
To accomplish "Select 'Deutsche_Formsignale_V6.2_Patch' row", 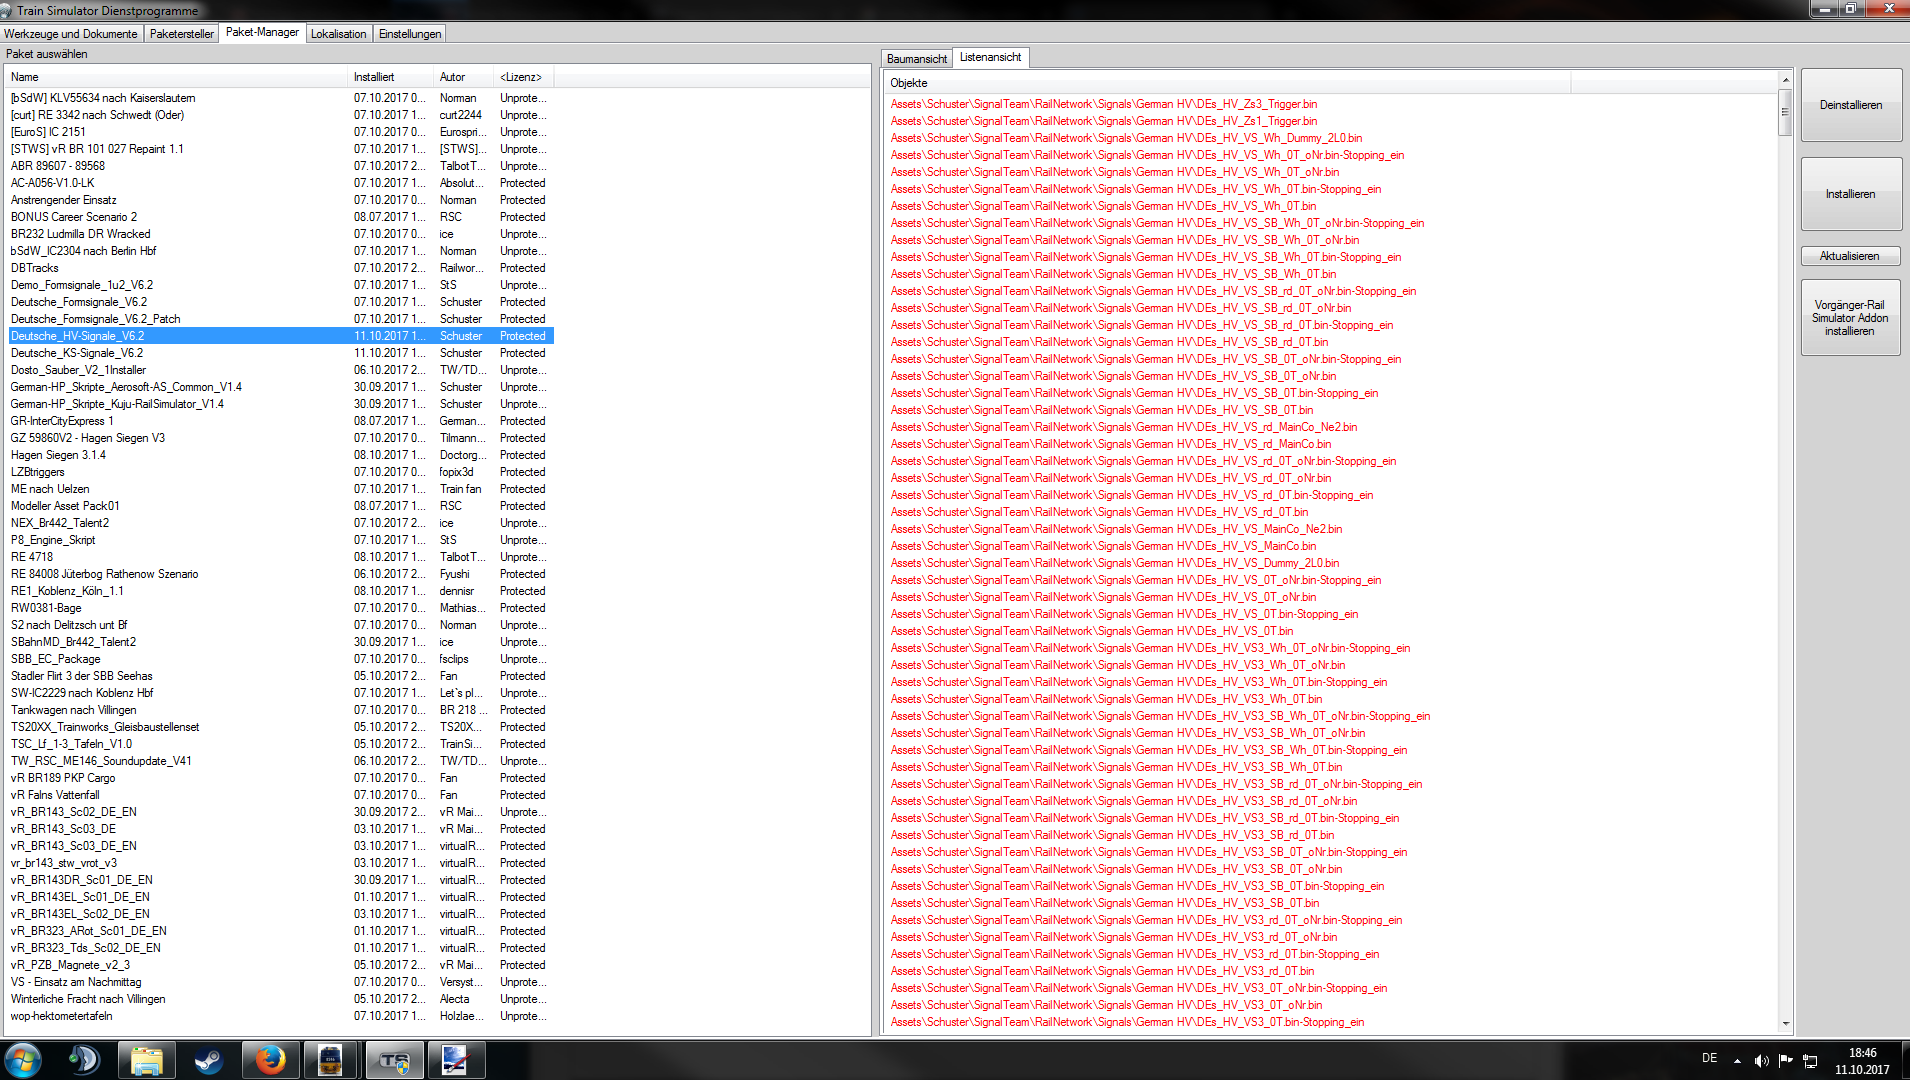I will [281, 319].
